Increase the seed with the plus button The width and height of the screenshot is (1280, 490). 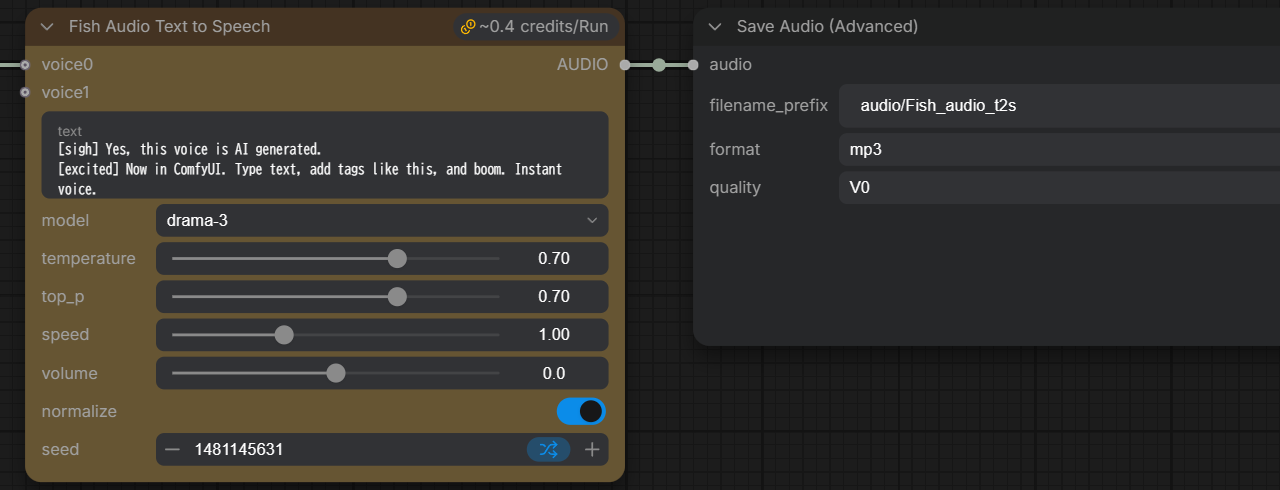point(592,450)
